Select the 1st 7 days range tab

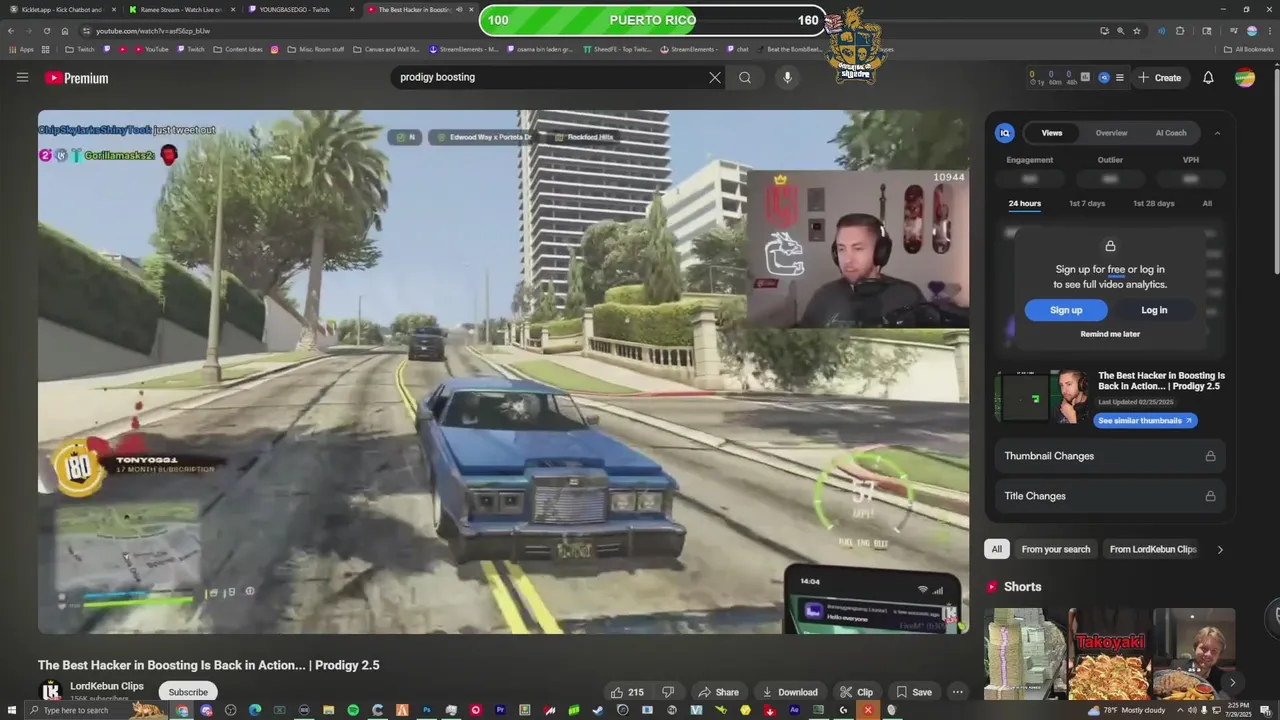(1087, 203)
